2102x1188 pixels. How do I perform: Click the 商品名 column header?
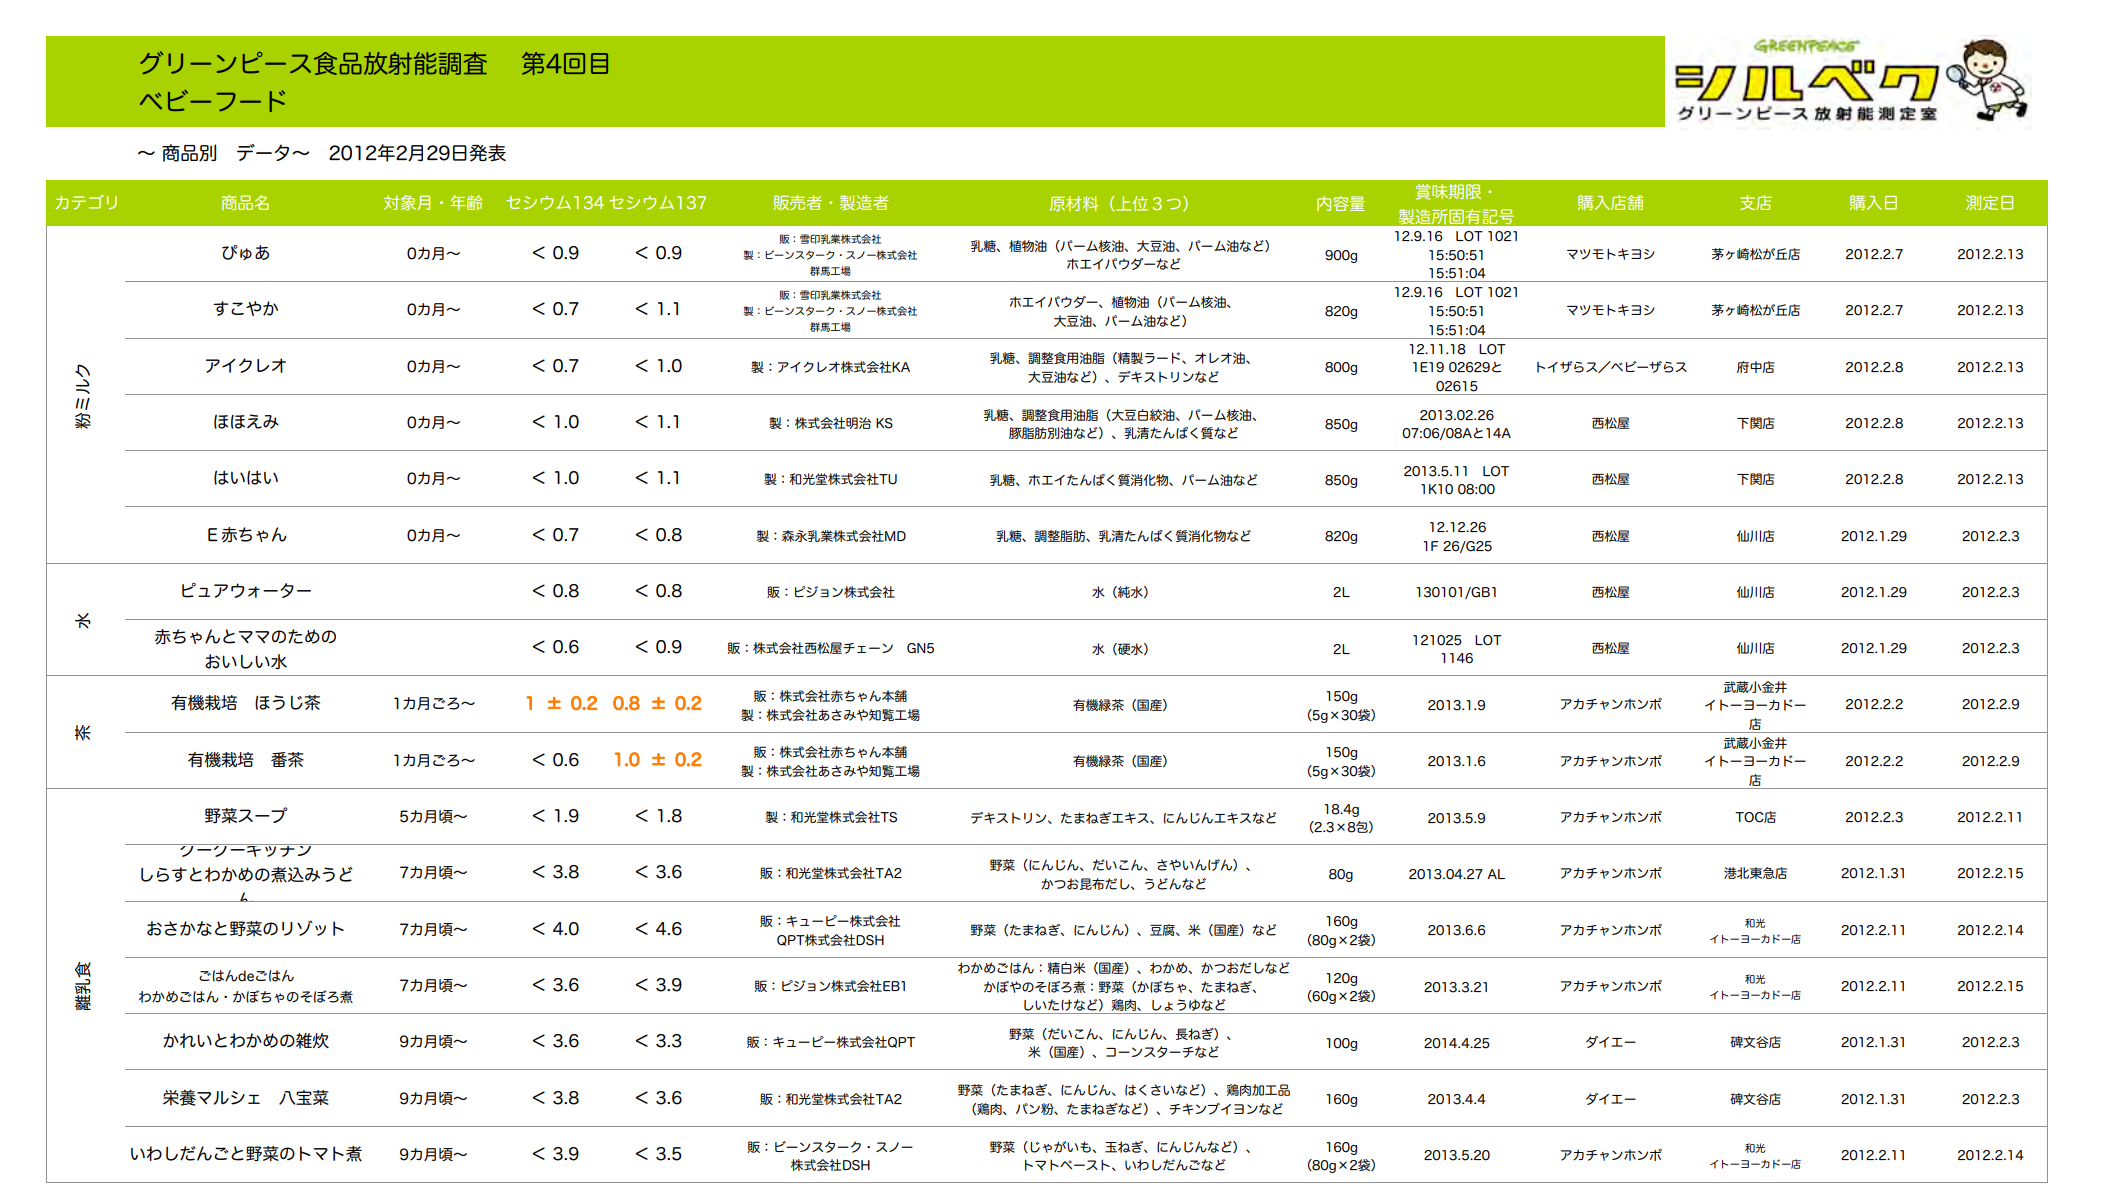pos(245,203)
